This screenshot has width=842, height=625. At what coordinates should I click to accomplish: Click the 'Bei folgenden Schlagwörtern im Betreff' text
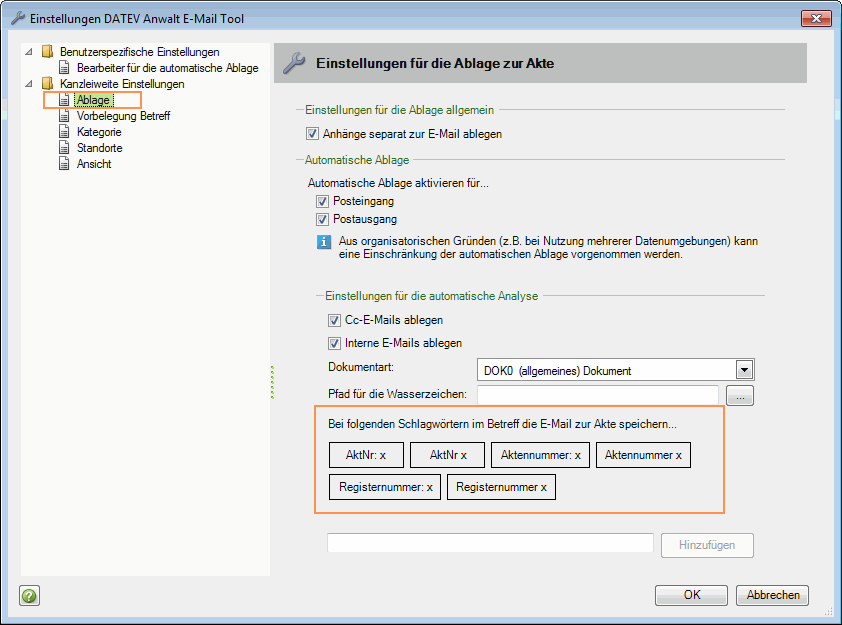click(502, 424)
